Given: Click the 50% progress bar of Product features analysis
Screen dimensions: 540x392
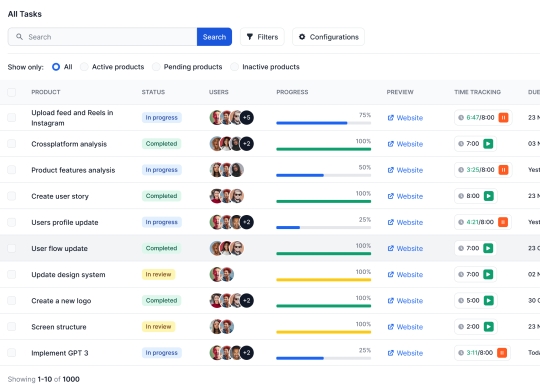Looking at the screenshot, I should pyautogui.click(x=324, y=175).
